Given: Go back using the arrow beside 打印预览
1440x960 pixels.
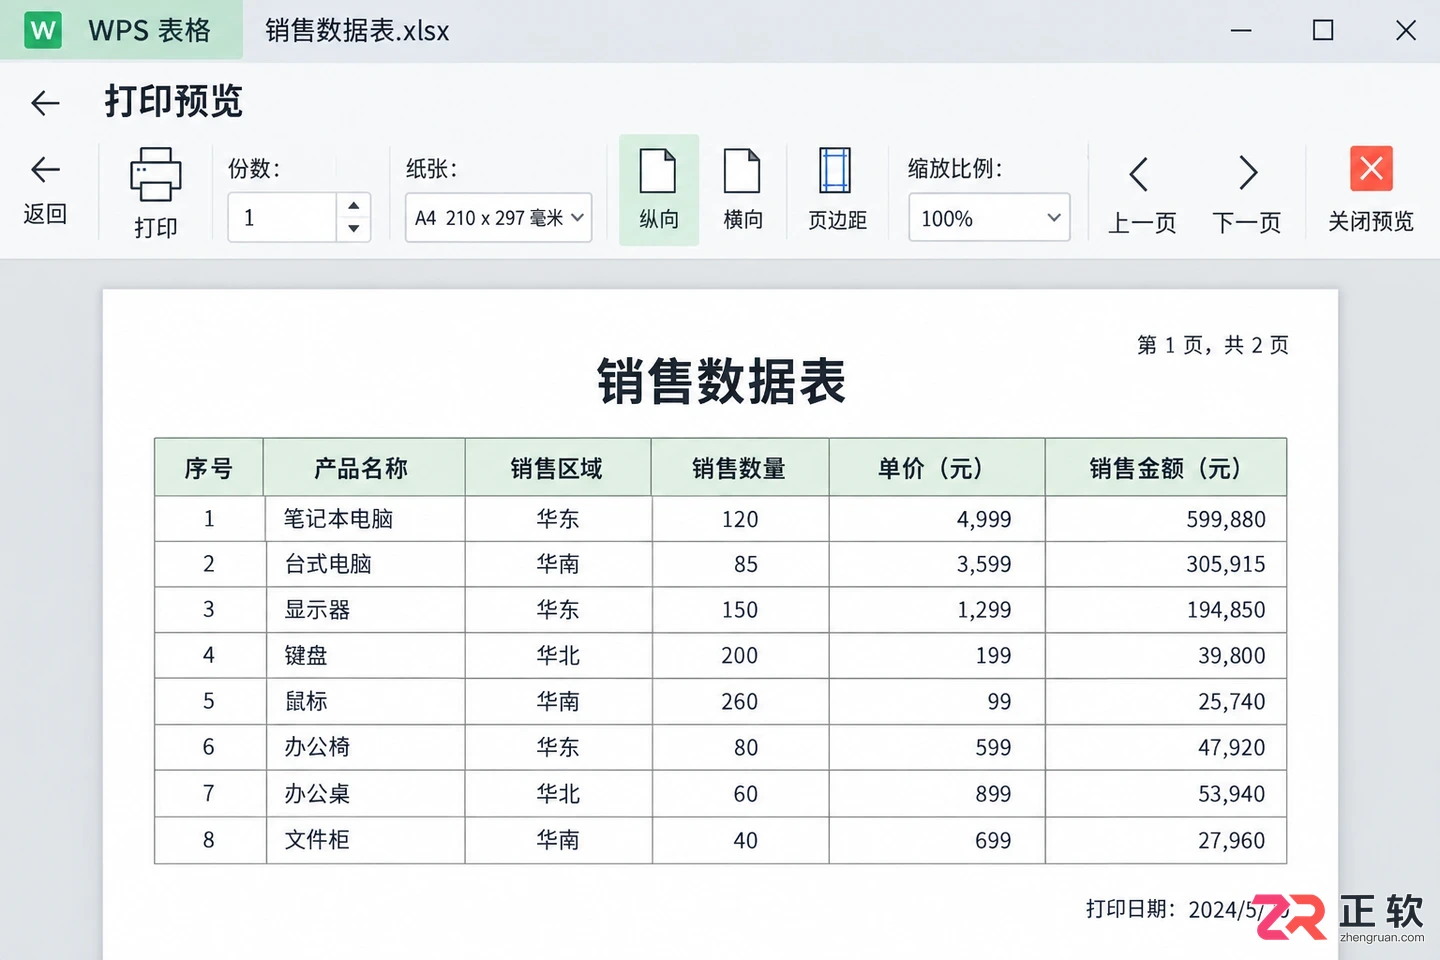Looking at the screenshot, I should click(45, 102).
